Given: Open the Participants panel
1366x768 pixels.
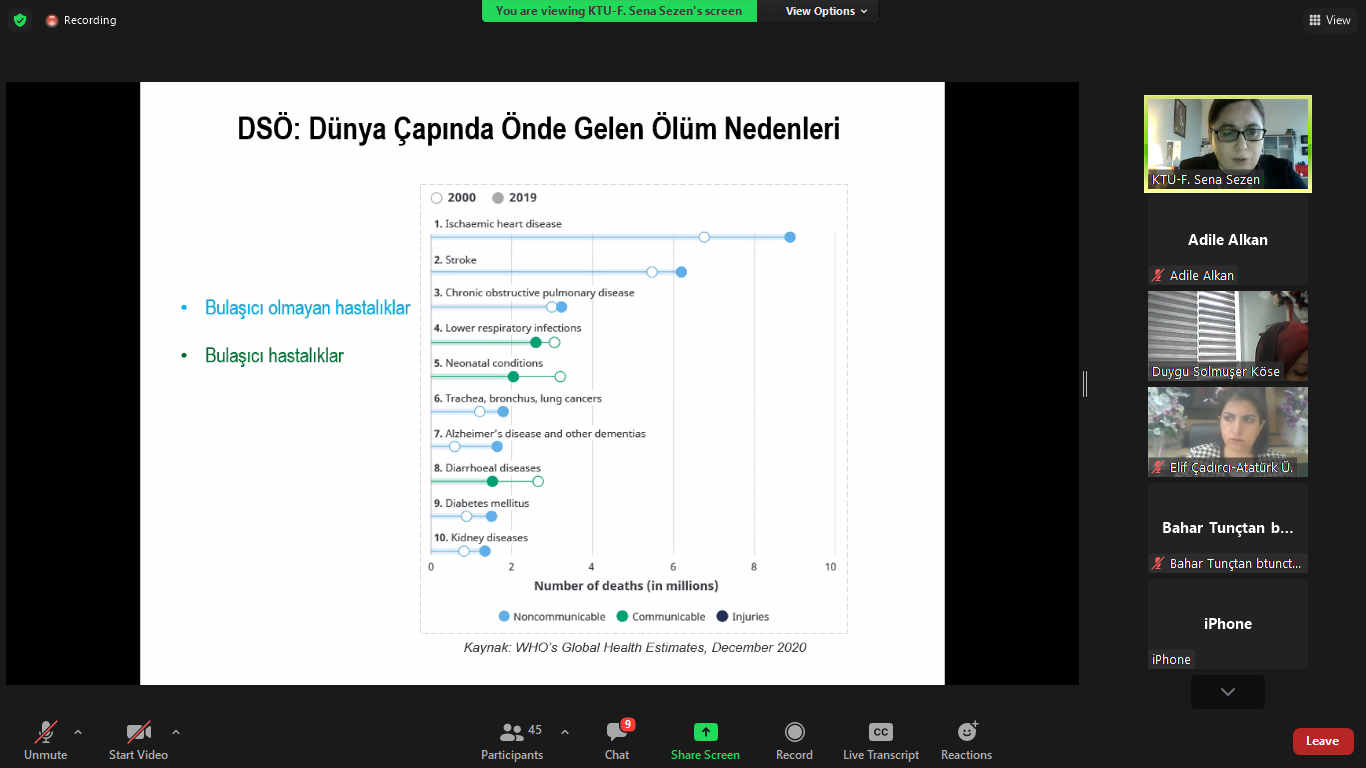Looking at the screenshot, I should pyautogui.click(x=512, y=741).
